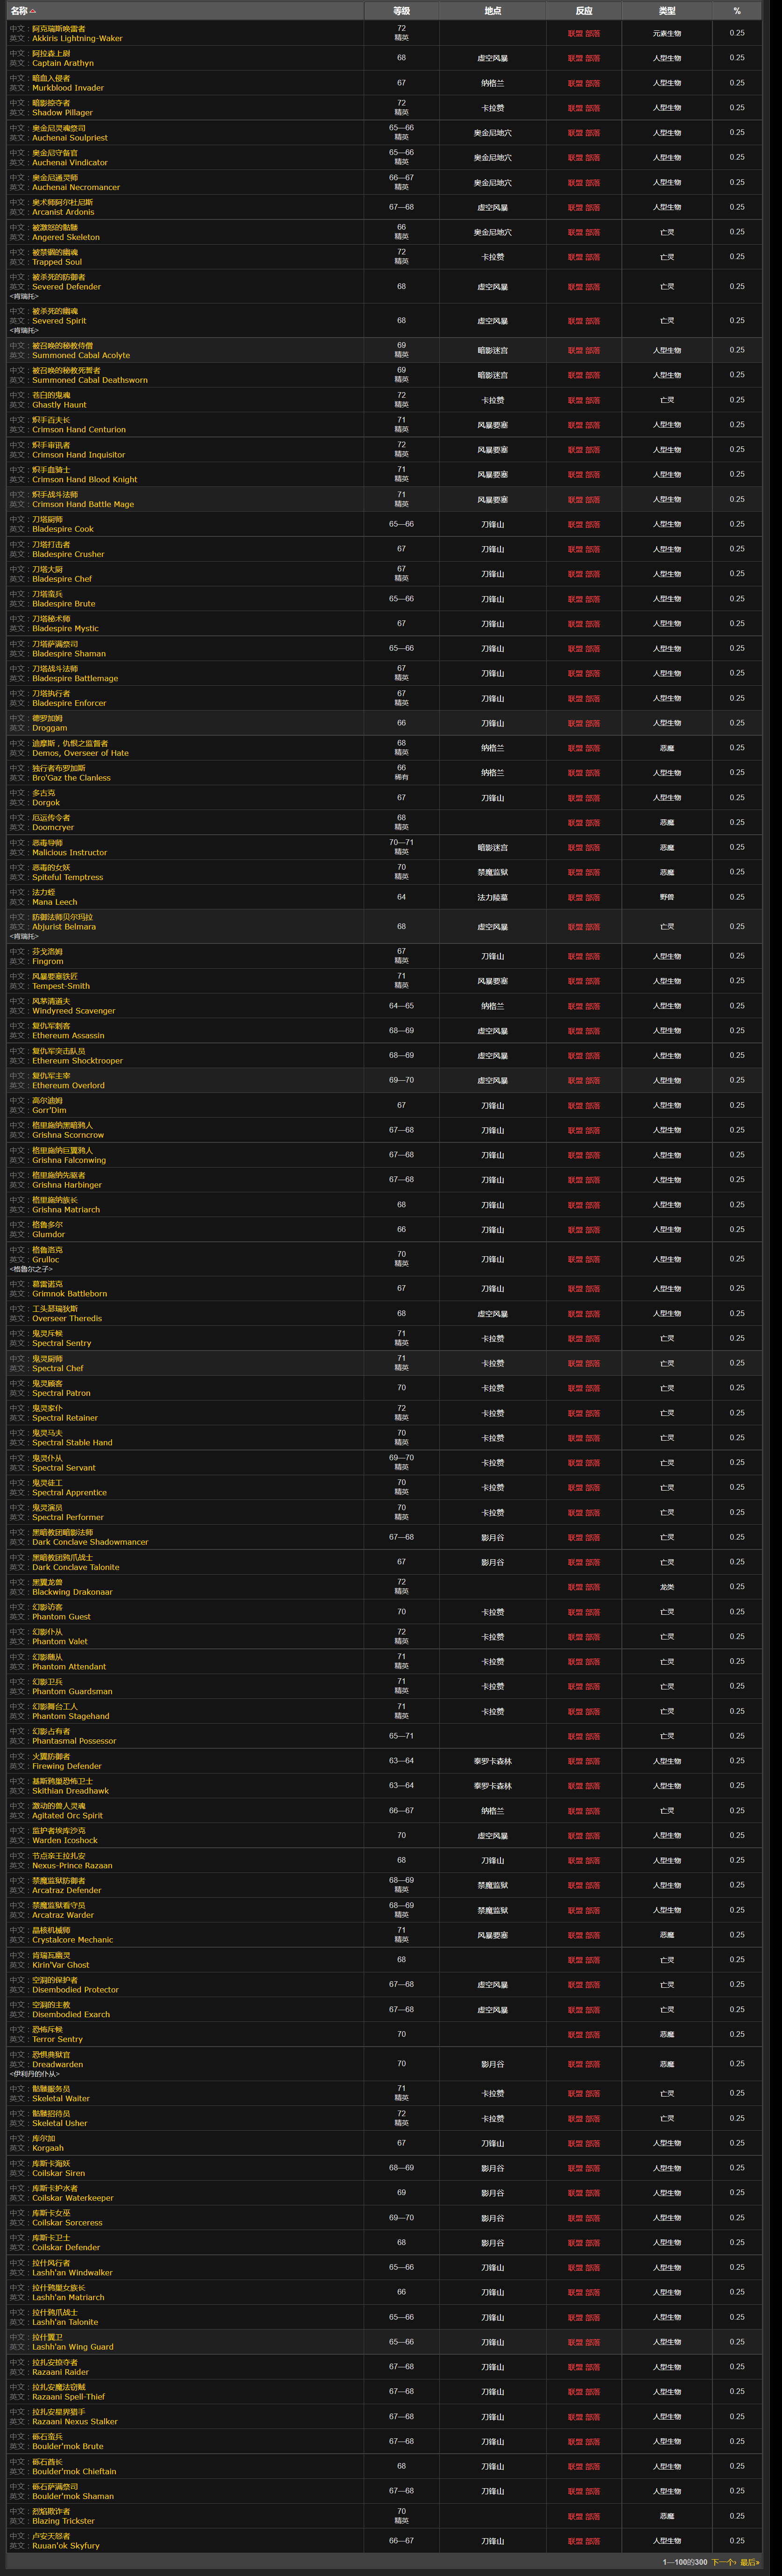
Task: Open Ghastly Haunt entry
Action: tap(59, 405)
